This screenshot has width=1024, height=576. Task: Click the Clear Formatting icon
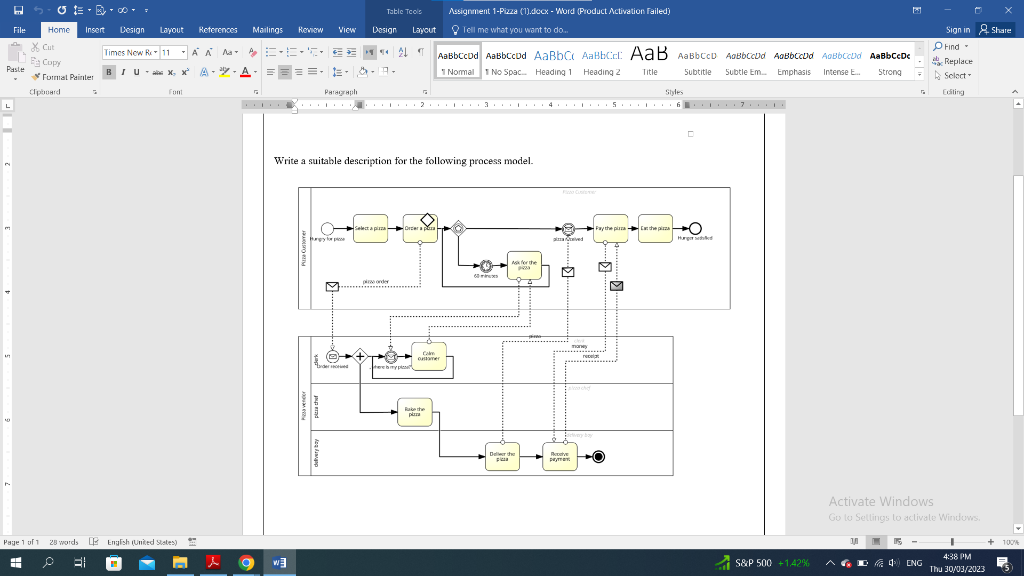pyautogui.click(x=253, y=52)
